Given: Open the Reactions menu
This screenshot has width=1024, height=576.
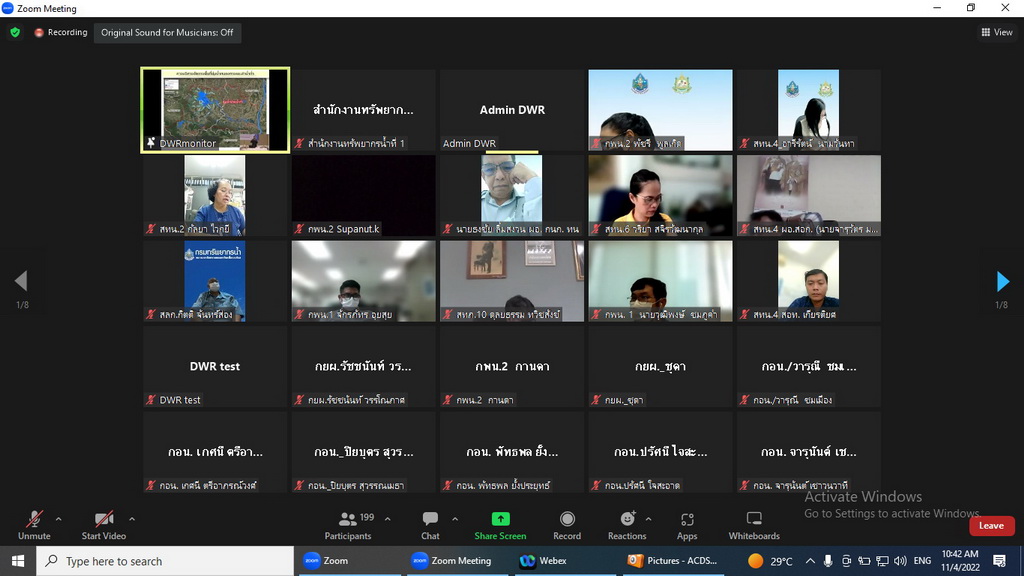Looking at the screenshot, I should (627, 526).
